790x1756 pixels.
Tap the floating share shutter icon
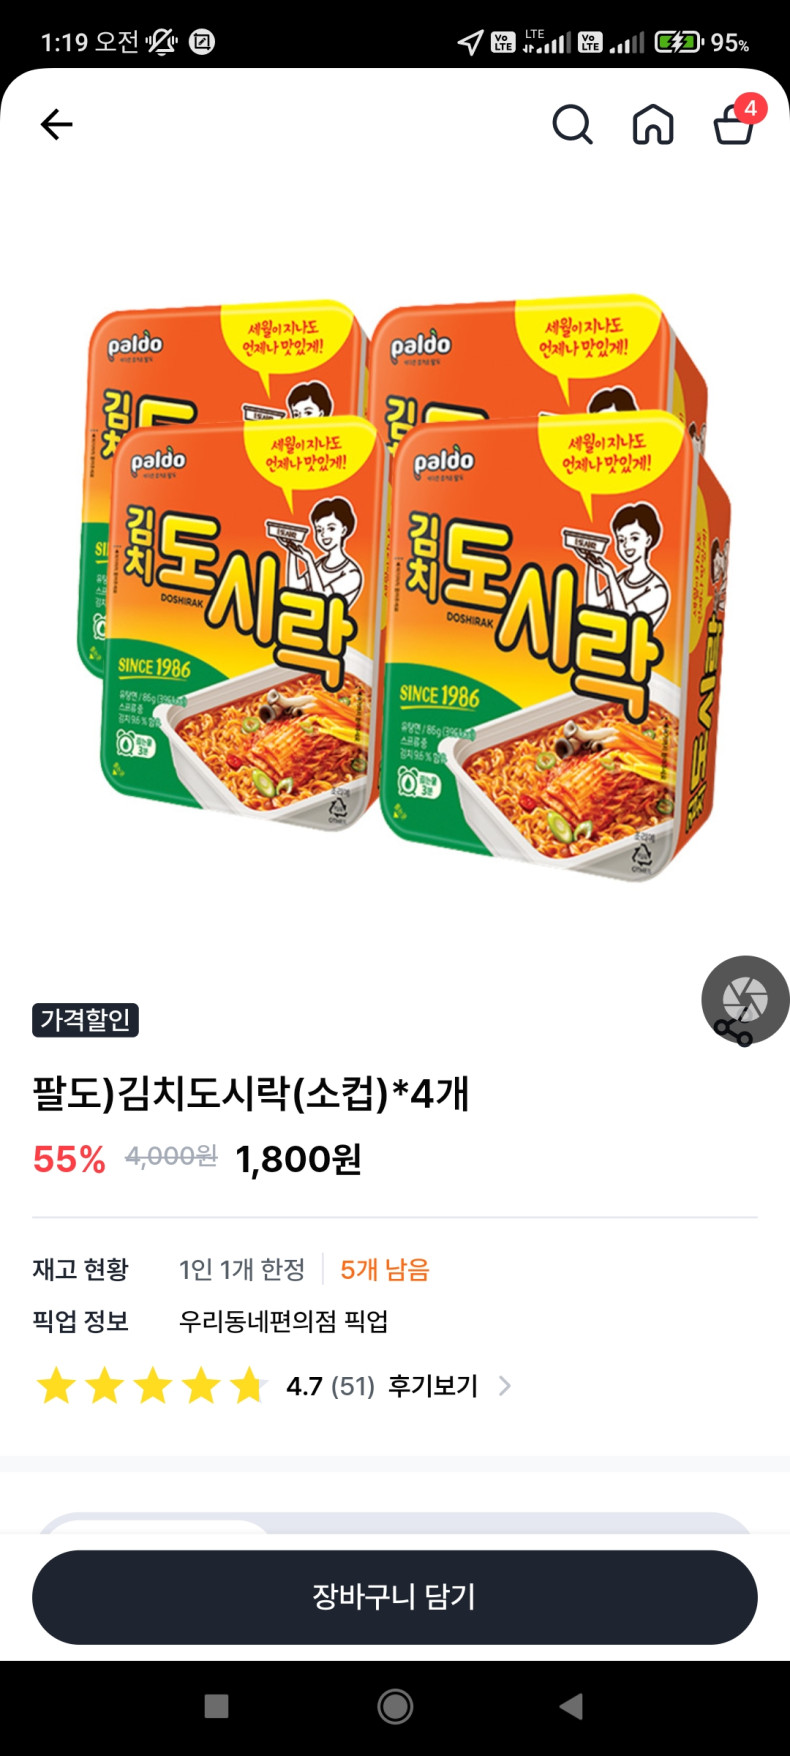point(745,1000)
